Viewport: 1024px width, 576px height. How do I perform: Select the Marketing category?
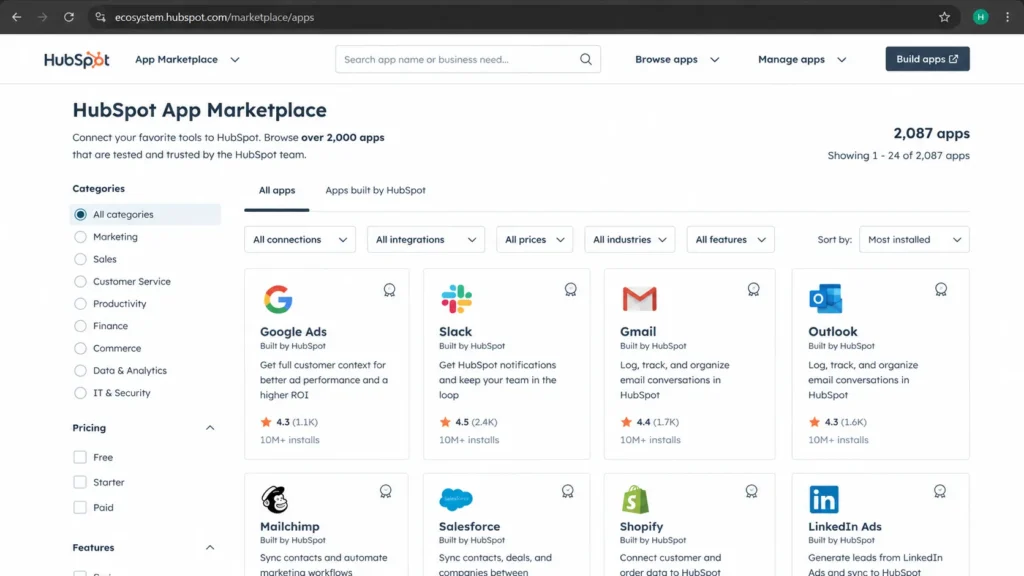point(80,236)
